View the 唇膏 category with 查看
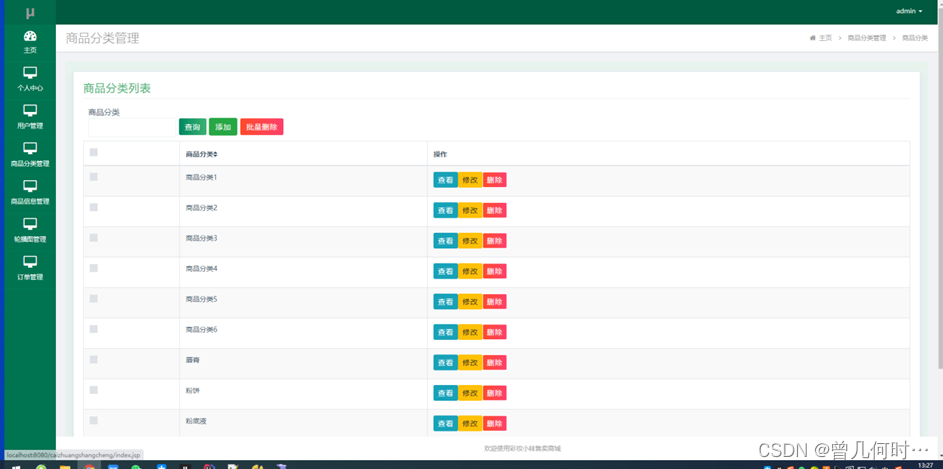This screenshot has width=943, height=469. click(445, 363)
